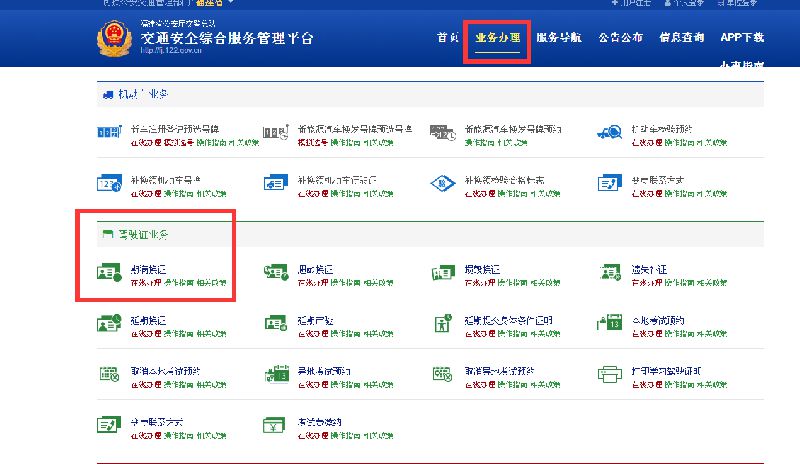Open the 新车注册登记预选号牌 title link
The image size is (800, 464).
coord(175,129)
